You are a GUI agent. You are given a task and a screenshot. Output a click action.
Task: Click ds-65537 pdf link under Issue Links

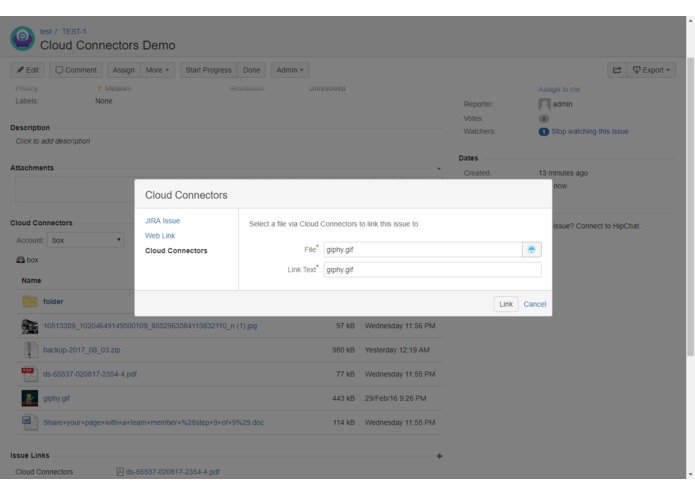pos(173,472)
